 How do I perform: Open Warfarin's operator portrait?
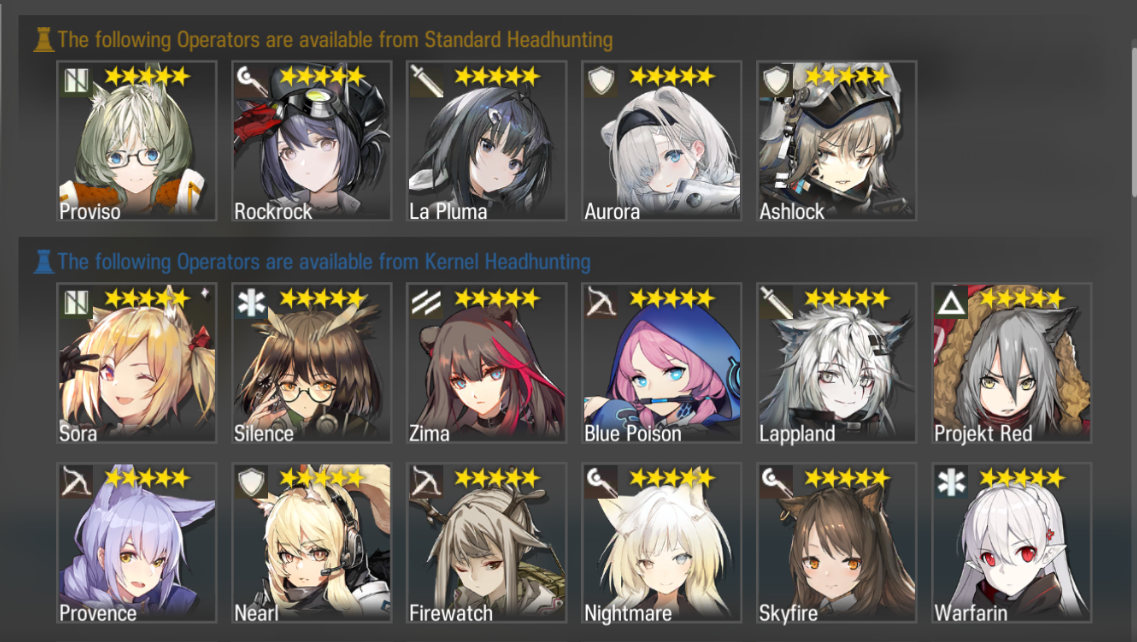coord(1012,543)
